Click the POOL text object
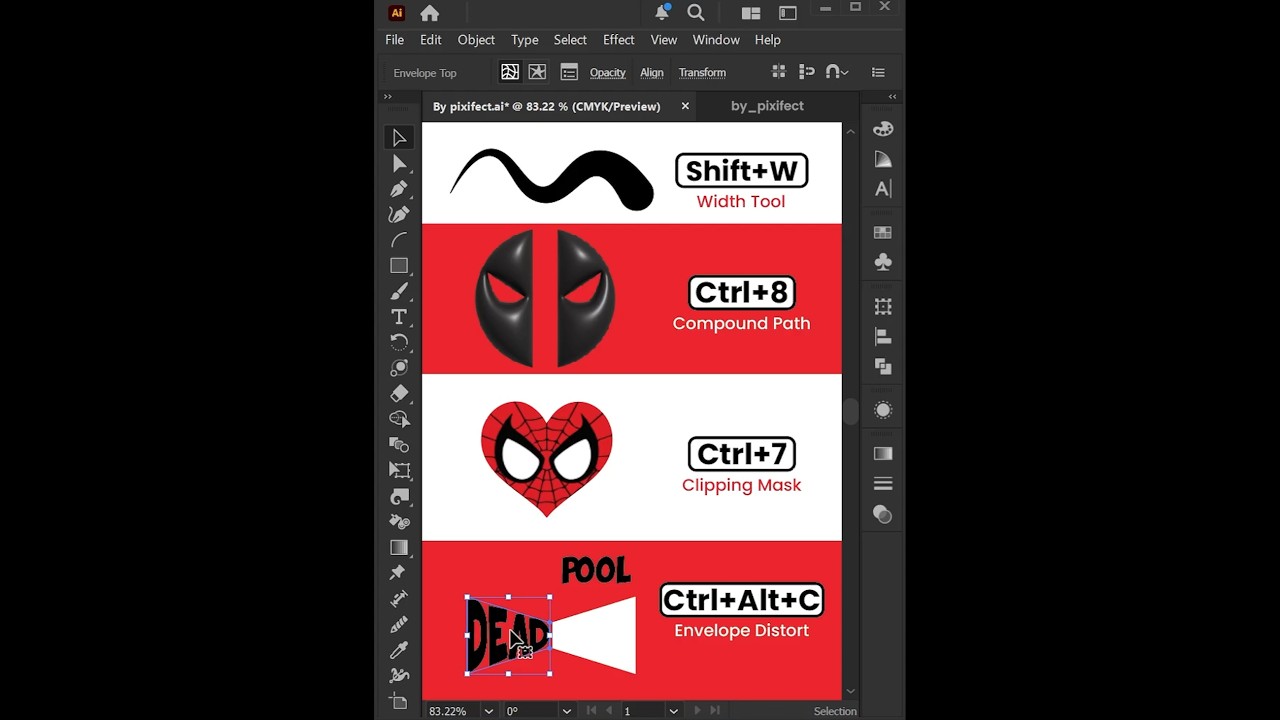This screenshot has height=720, width=1280. point(596,570)
